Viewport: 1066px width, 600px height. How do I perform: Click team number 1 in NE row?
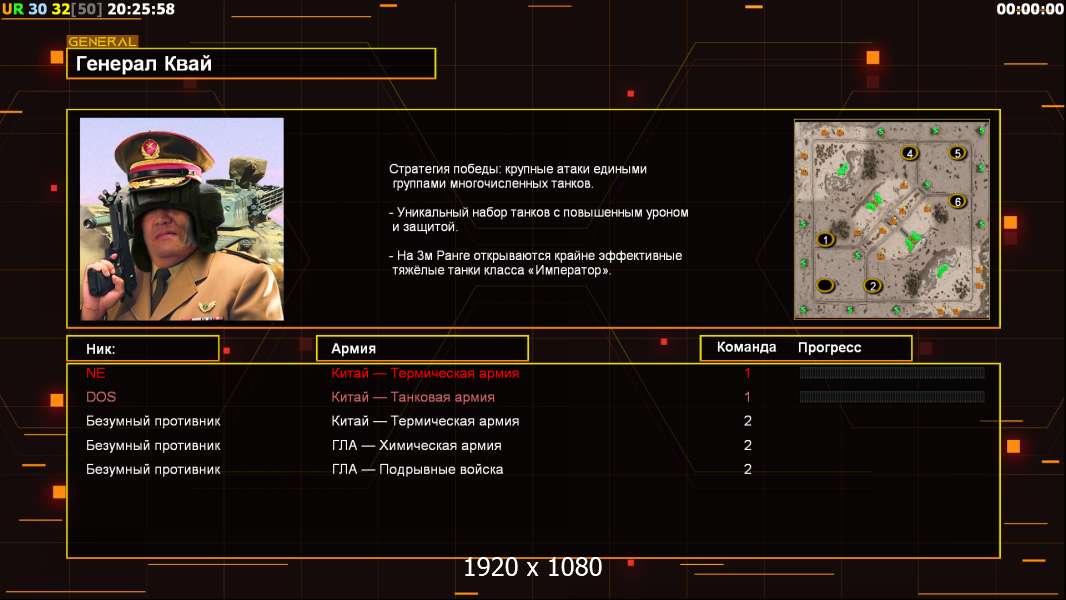[x=747, y=373]
